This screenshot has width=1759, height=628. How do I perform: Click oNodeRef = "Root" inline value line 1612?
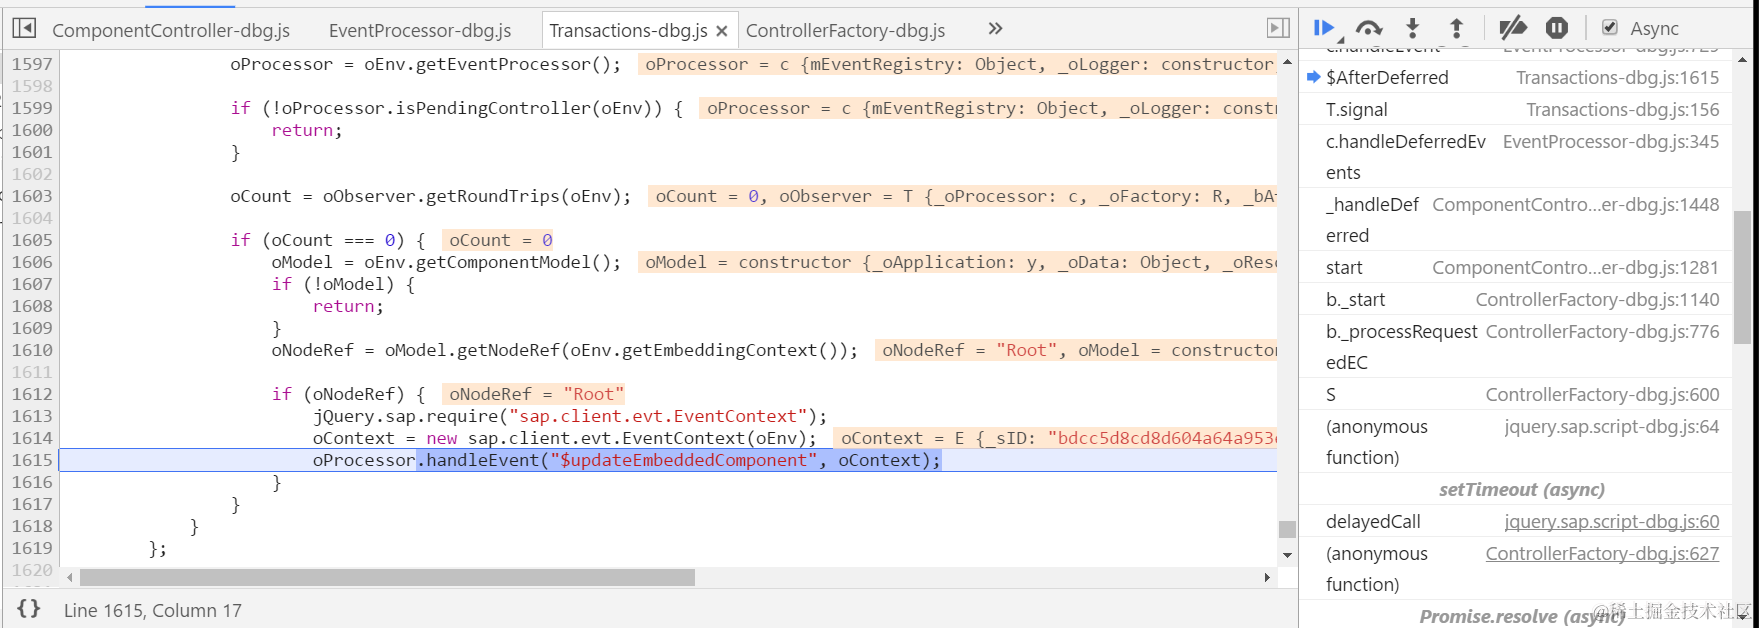pyautogui.click(x=536, y=394)
